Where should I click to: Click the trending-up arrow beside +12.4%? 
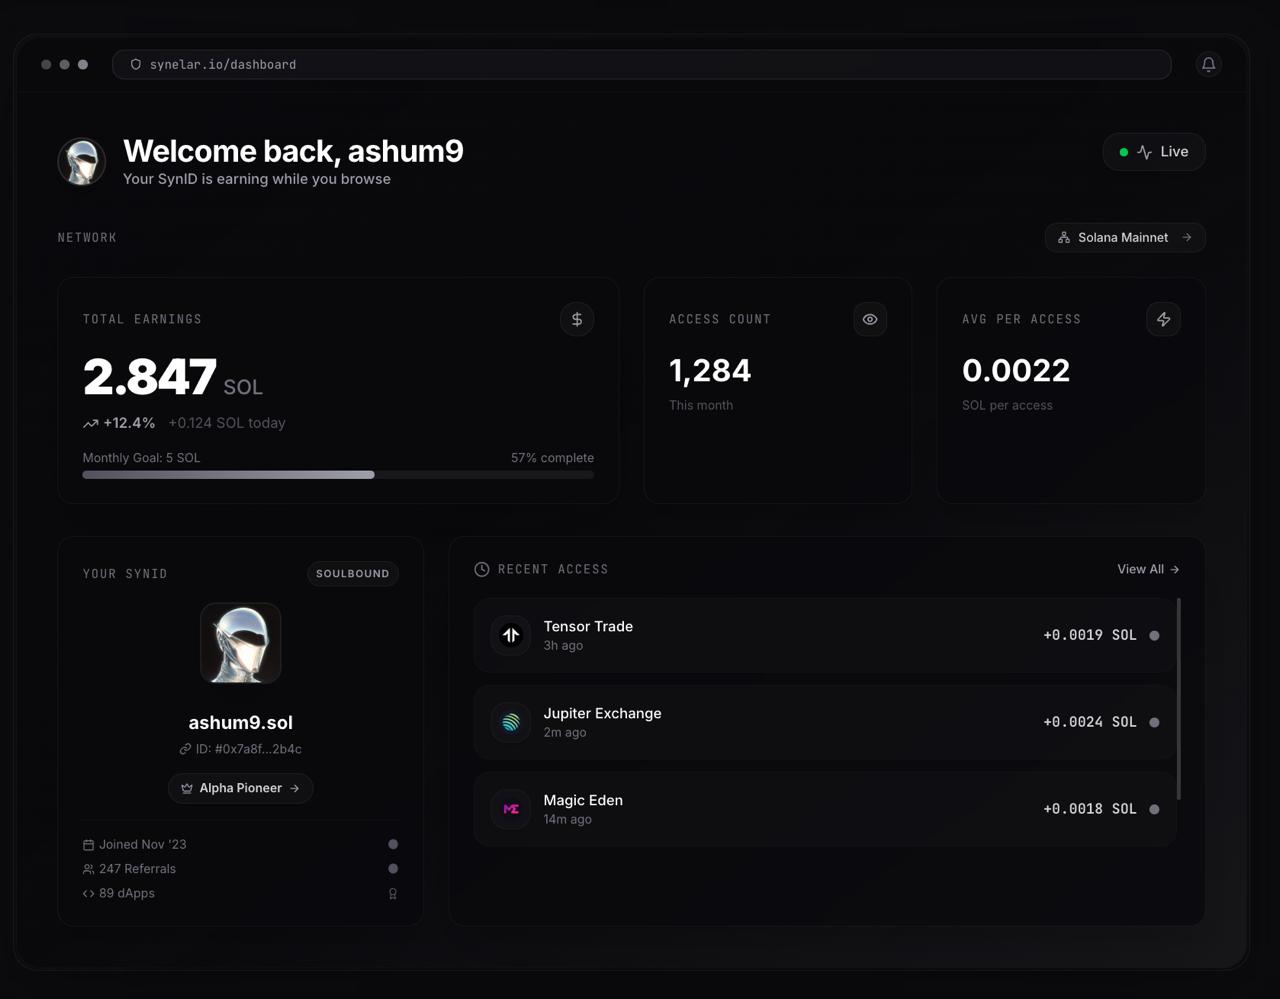91,424
